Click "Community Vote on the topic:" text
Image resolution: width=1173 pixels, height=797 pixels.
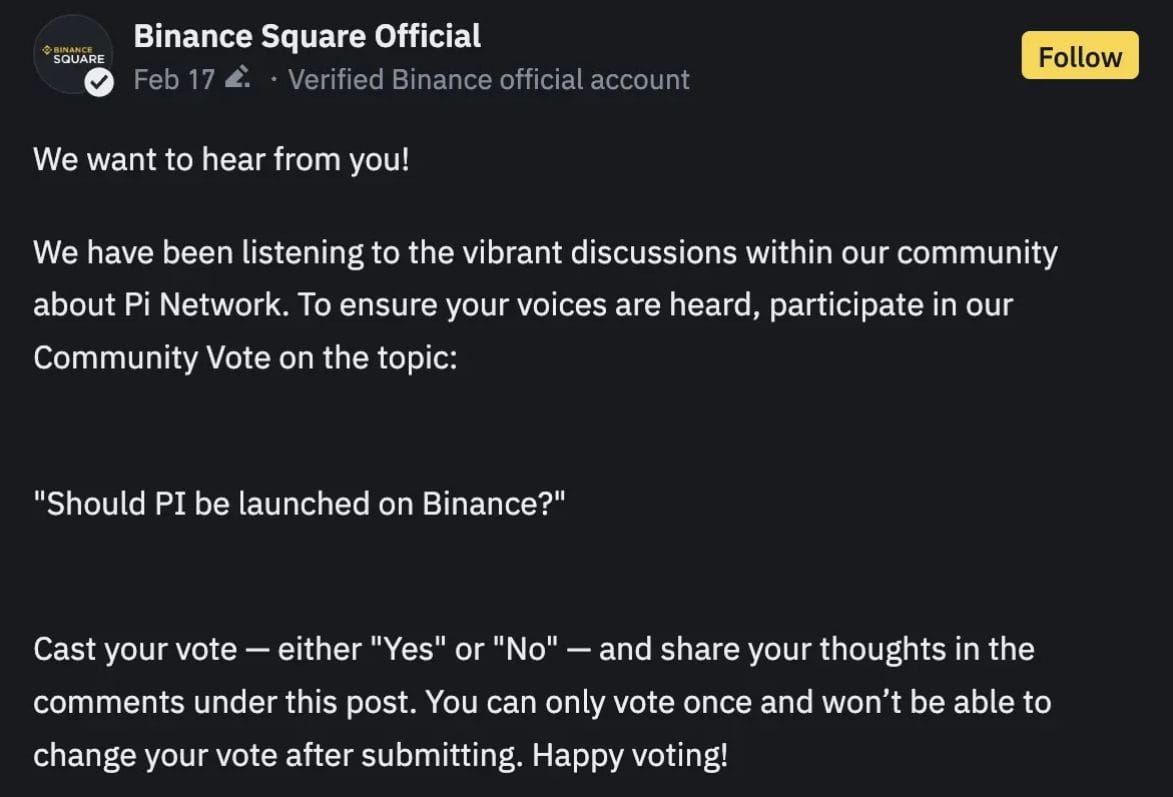point(245,357)
